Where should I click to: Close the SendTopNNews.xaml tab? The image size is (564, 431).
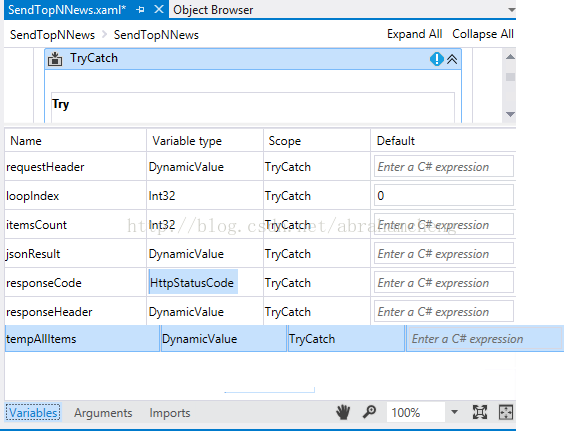pyautogui.click(x=159, y=10)
